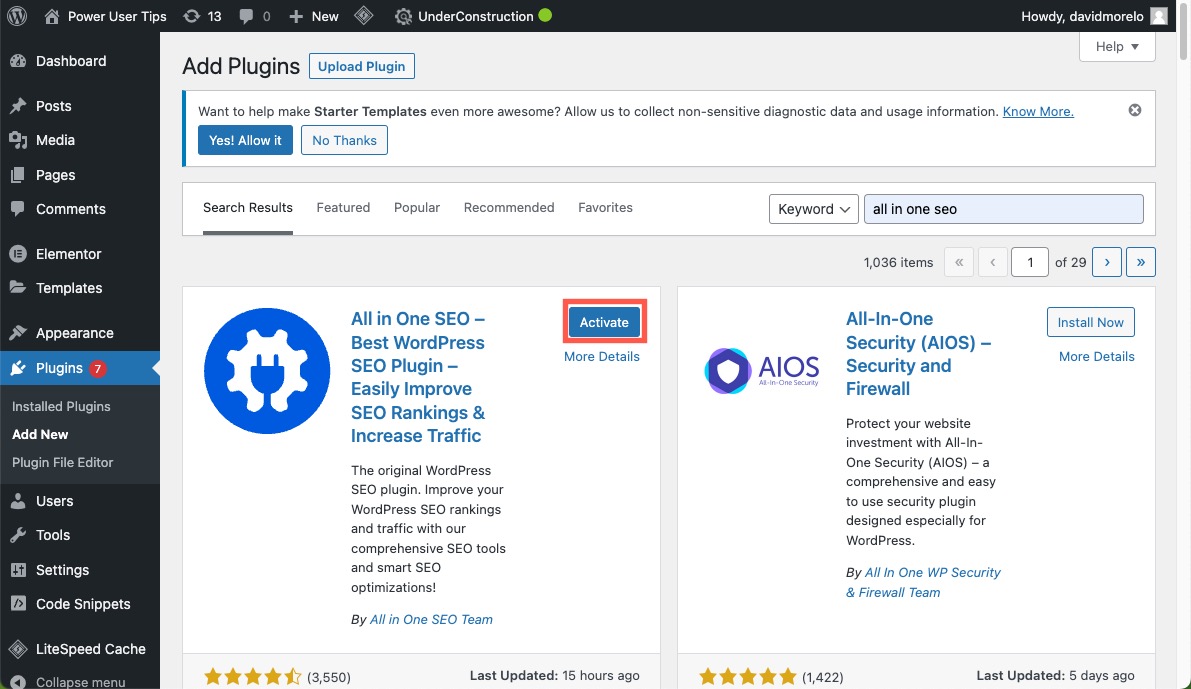Switch to the Popular plugins tab
The image size is (1191, 689).
click(x=417, y=207)
